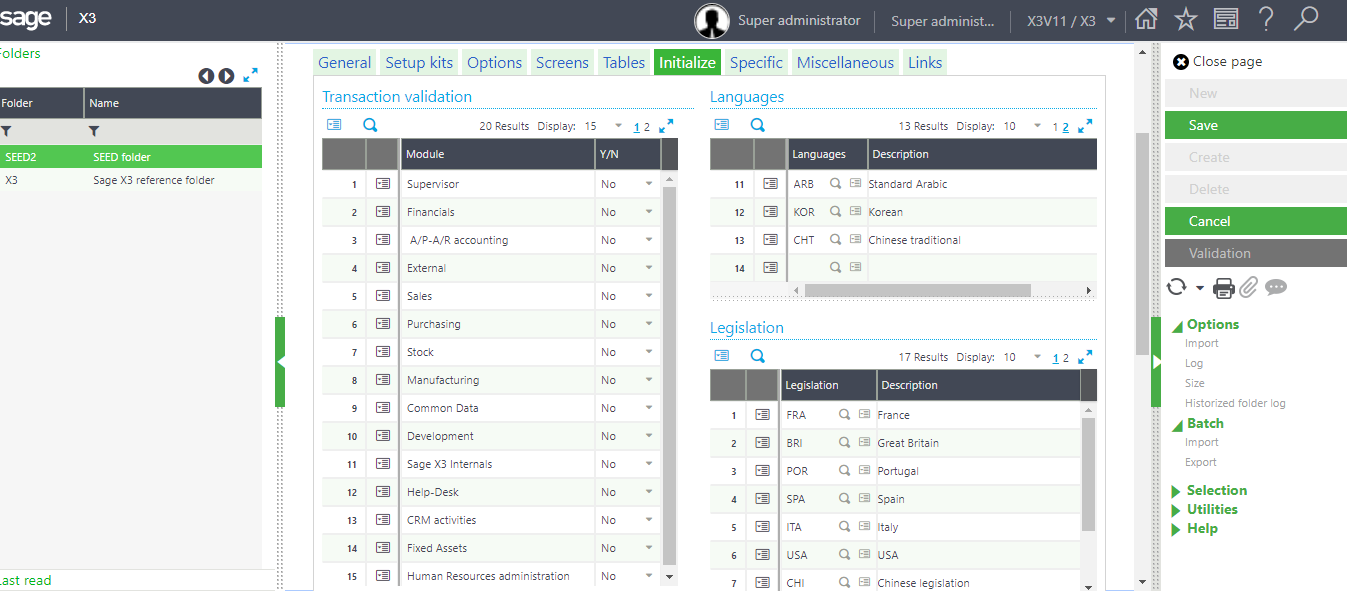
Task: Switch to the Screens tab
Action: pos(562,62)
